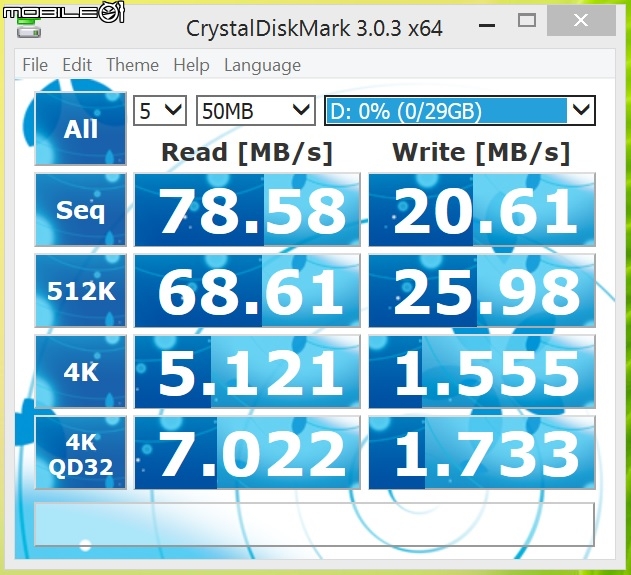Expand the 50MB test size dropdown
631x575 pixels.
point(256,110)
